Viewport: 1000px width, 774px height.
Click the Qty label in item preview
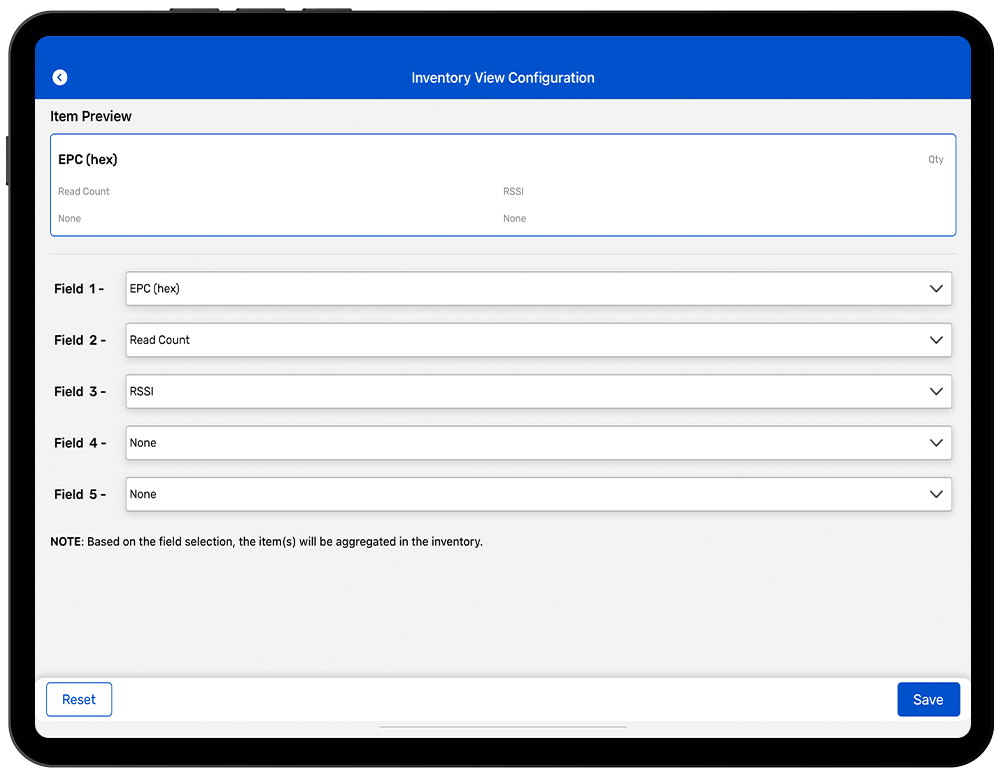point(935,160)
